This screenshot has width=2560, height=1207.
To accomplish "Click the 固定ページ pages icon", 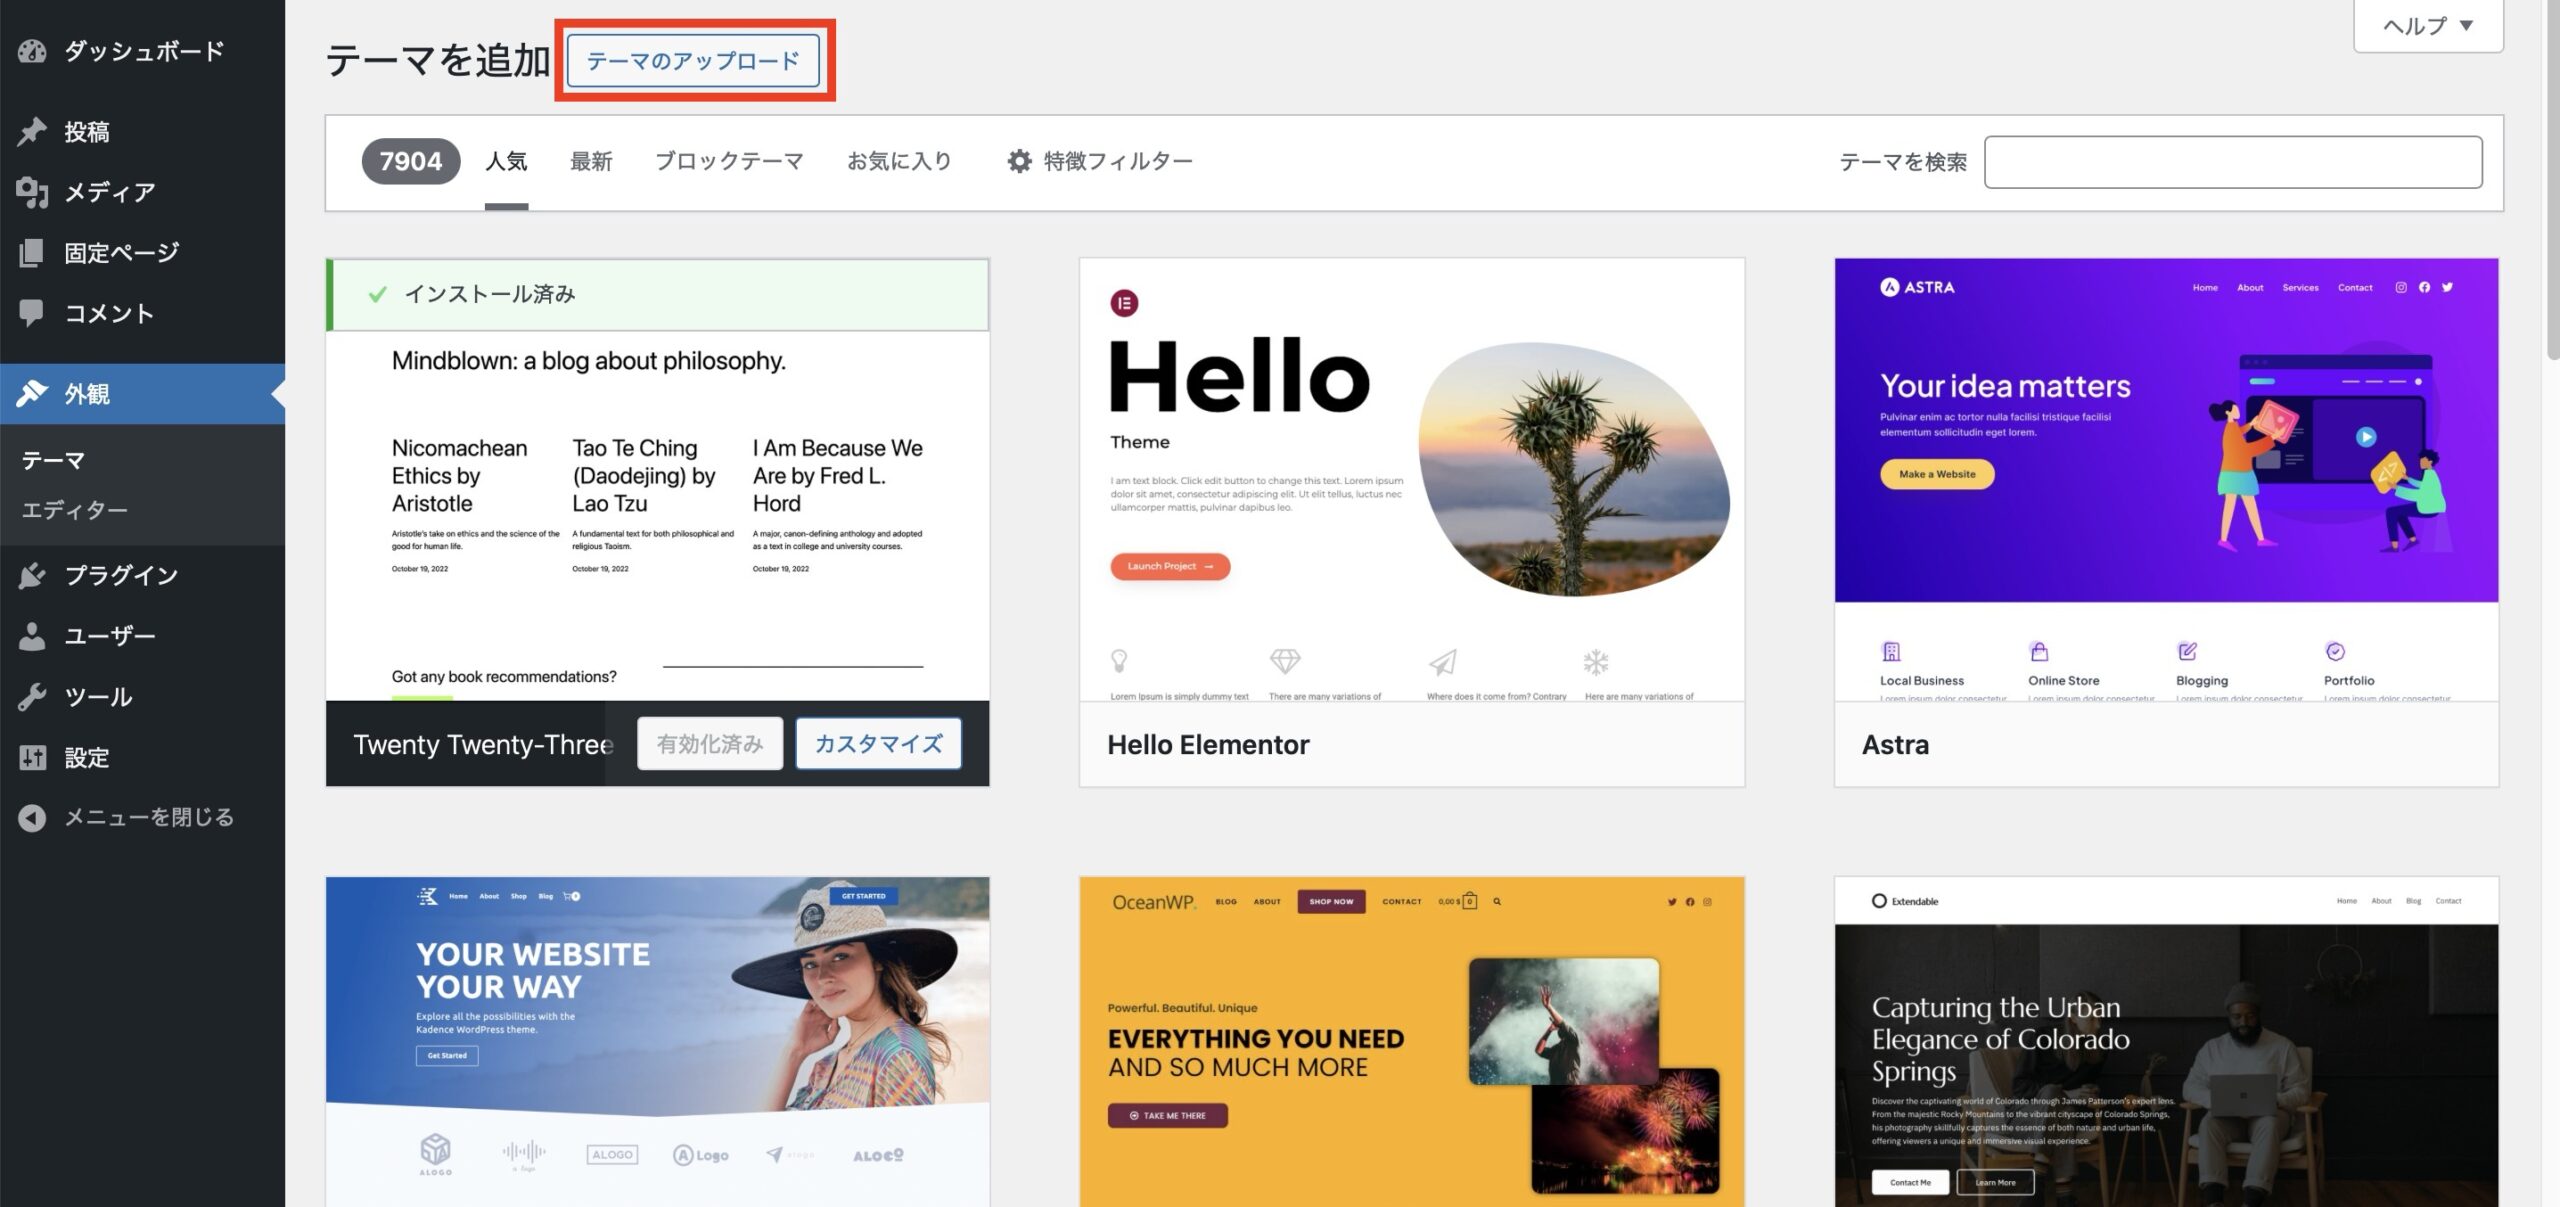I will click(33, 252).
